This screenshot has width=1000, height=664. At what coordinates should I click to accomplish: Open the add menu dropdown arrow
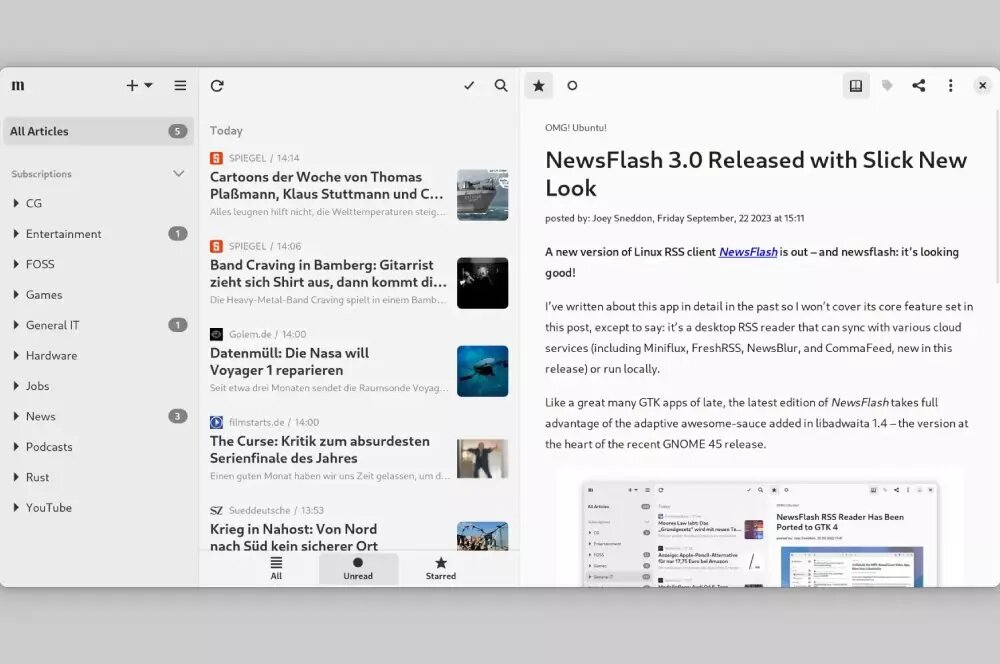point(149,85)
